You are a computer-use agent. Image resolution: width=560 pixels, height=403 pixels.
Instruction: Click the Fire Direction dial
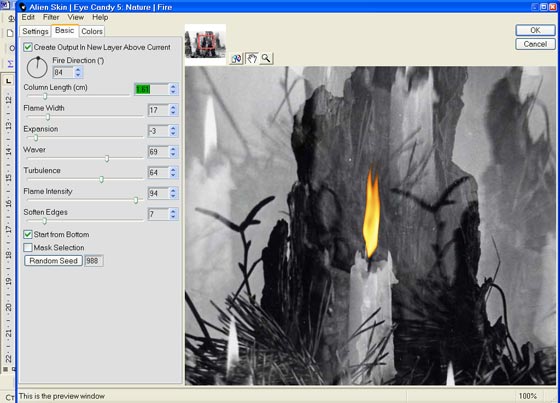pos(37,67)
